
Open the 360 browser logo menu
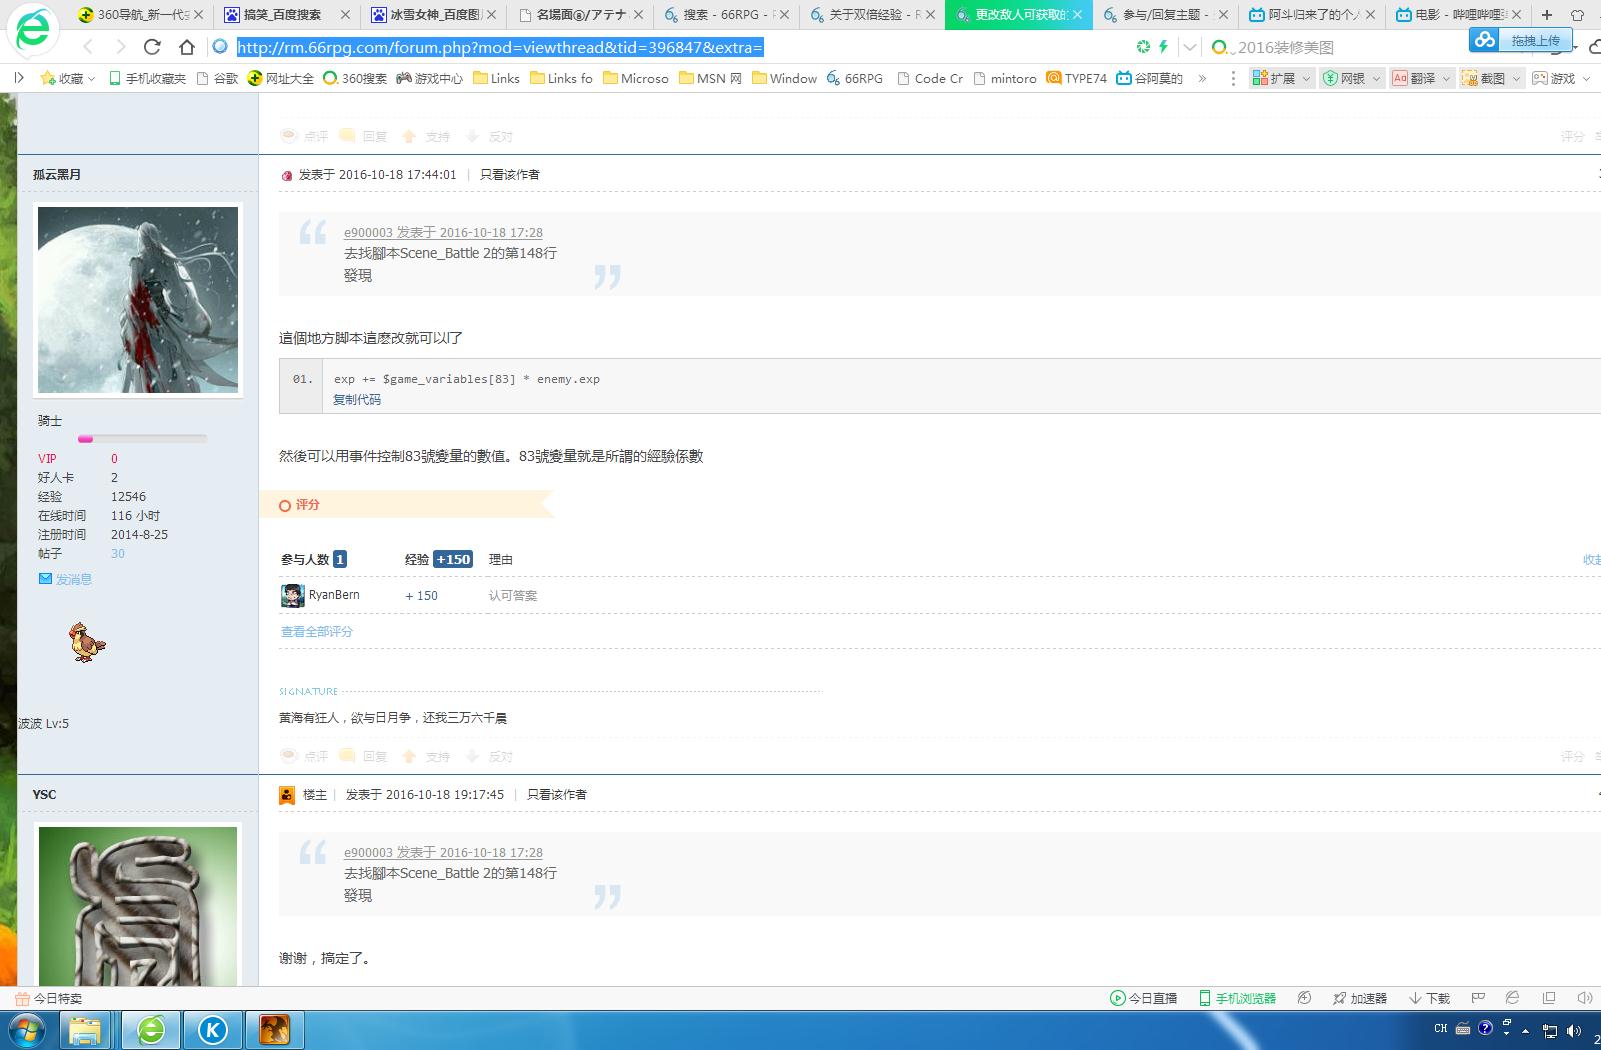click(x=32, y=32)
